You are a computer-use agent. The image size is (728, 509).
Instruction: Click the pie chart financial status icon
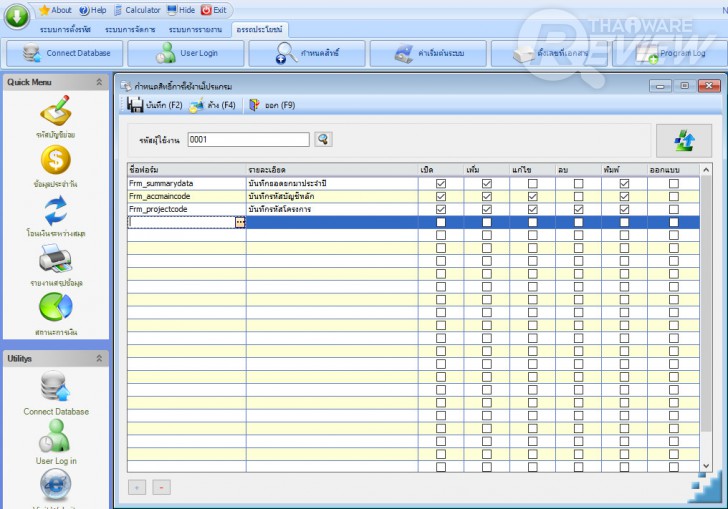tap(55, 307)
